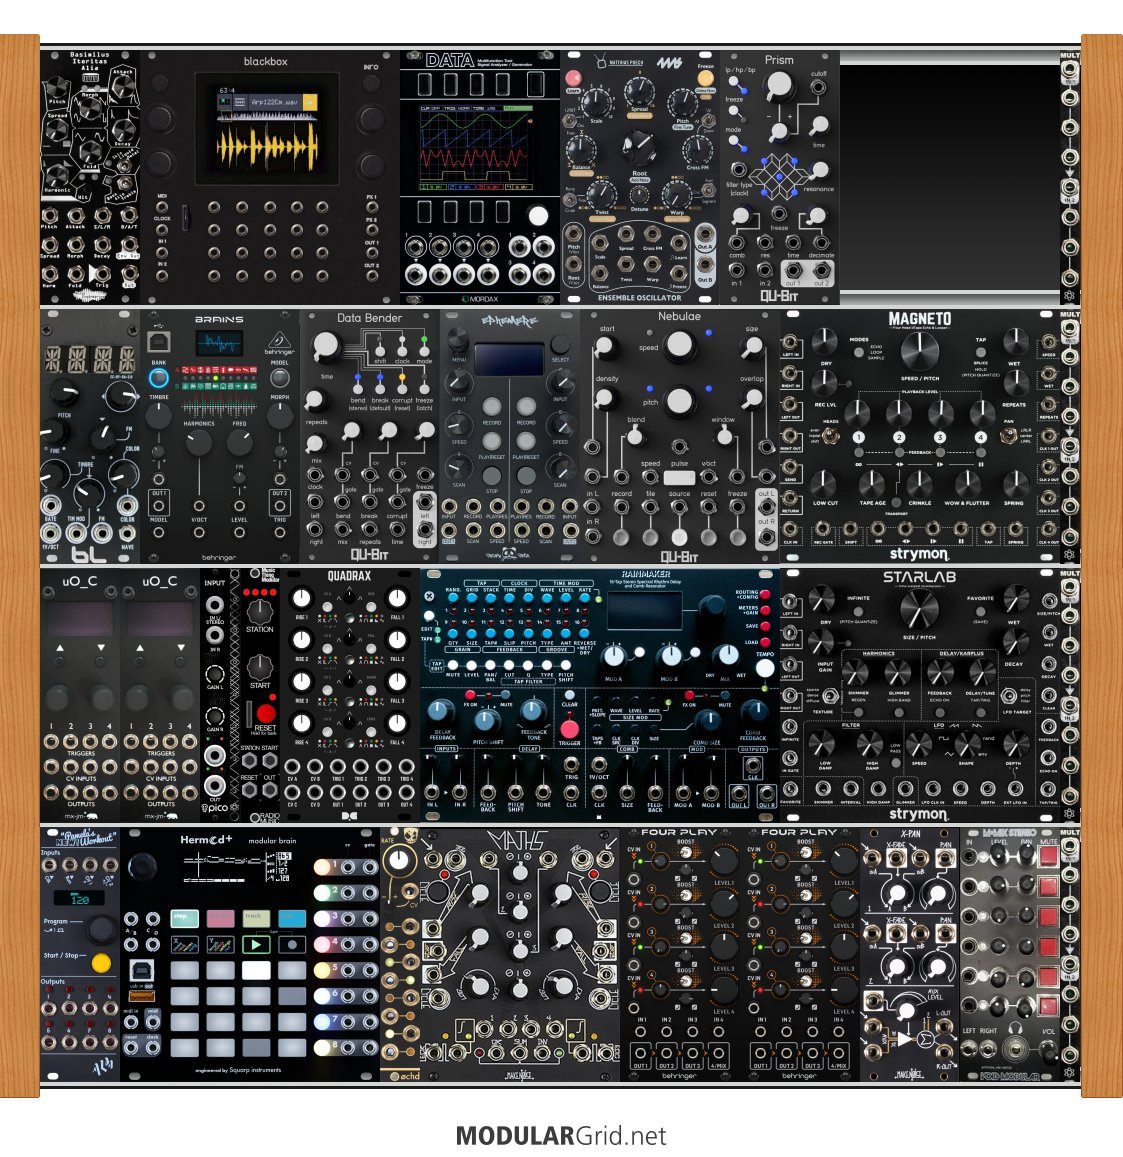Click the record circle button on Hermod+
This screenshot has width=1123, height=1157.
[292, 944]
